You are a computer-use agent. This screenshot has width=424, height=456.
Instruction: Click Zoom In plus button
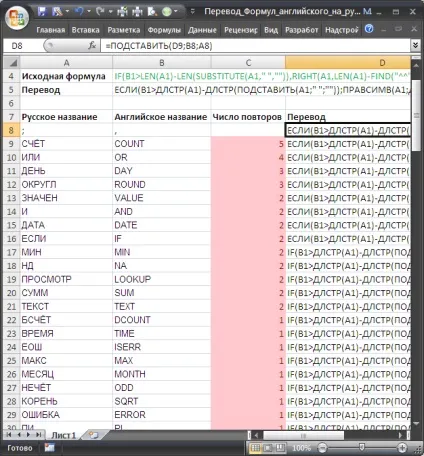402,447
